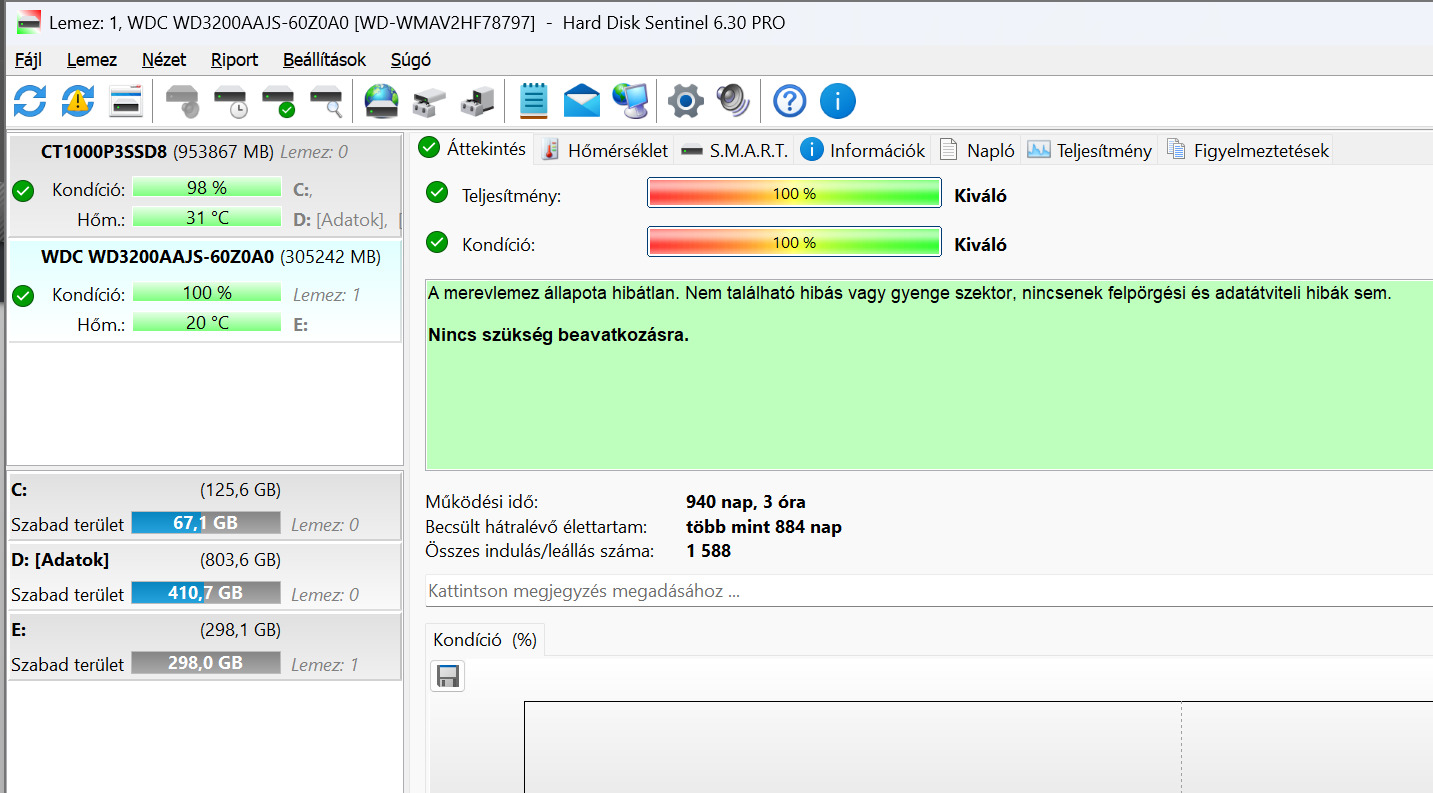This screenshot has width=1433, height=793.
Task: Open settings via the gear icon
Action: pos(686,100)
